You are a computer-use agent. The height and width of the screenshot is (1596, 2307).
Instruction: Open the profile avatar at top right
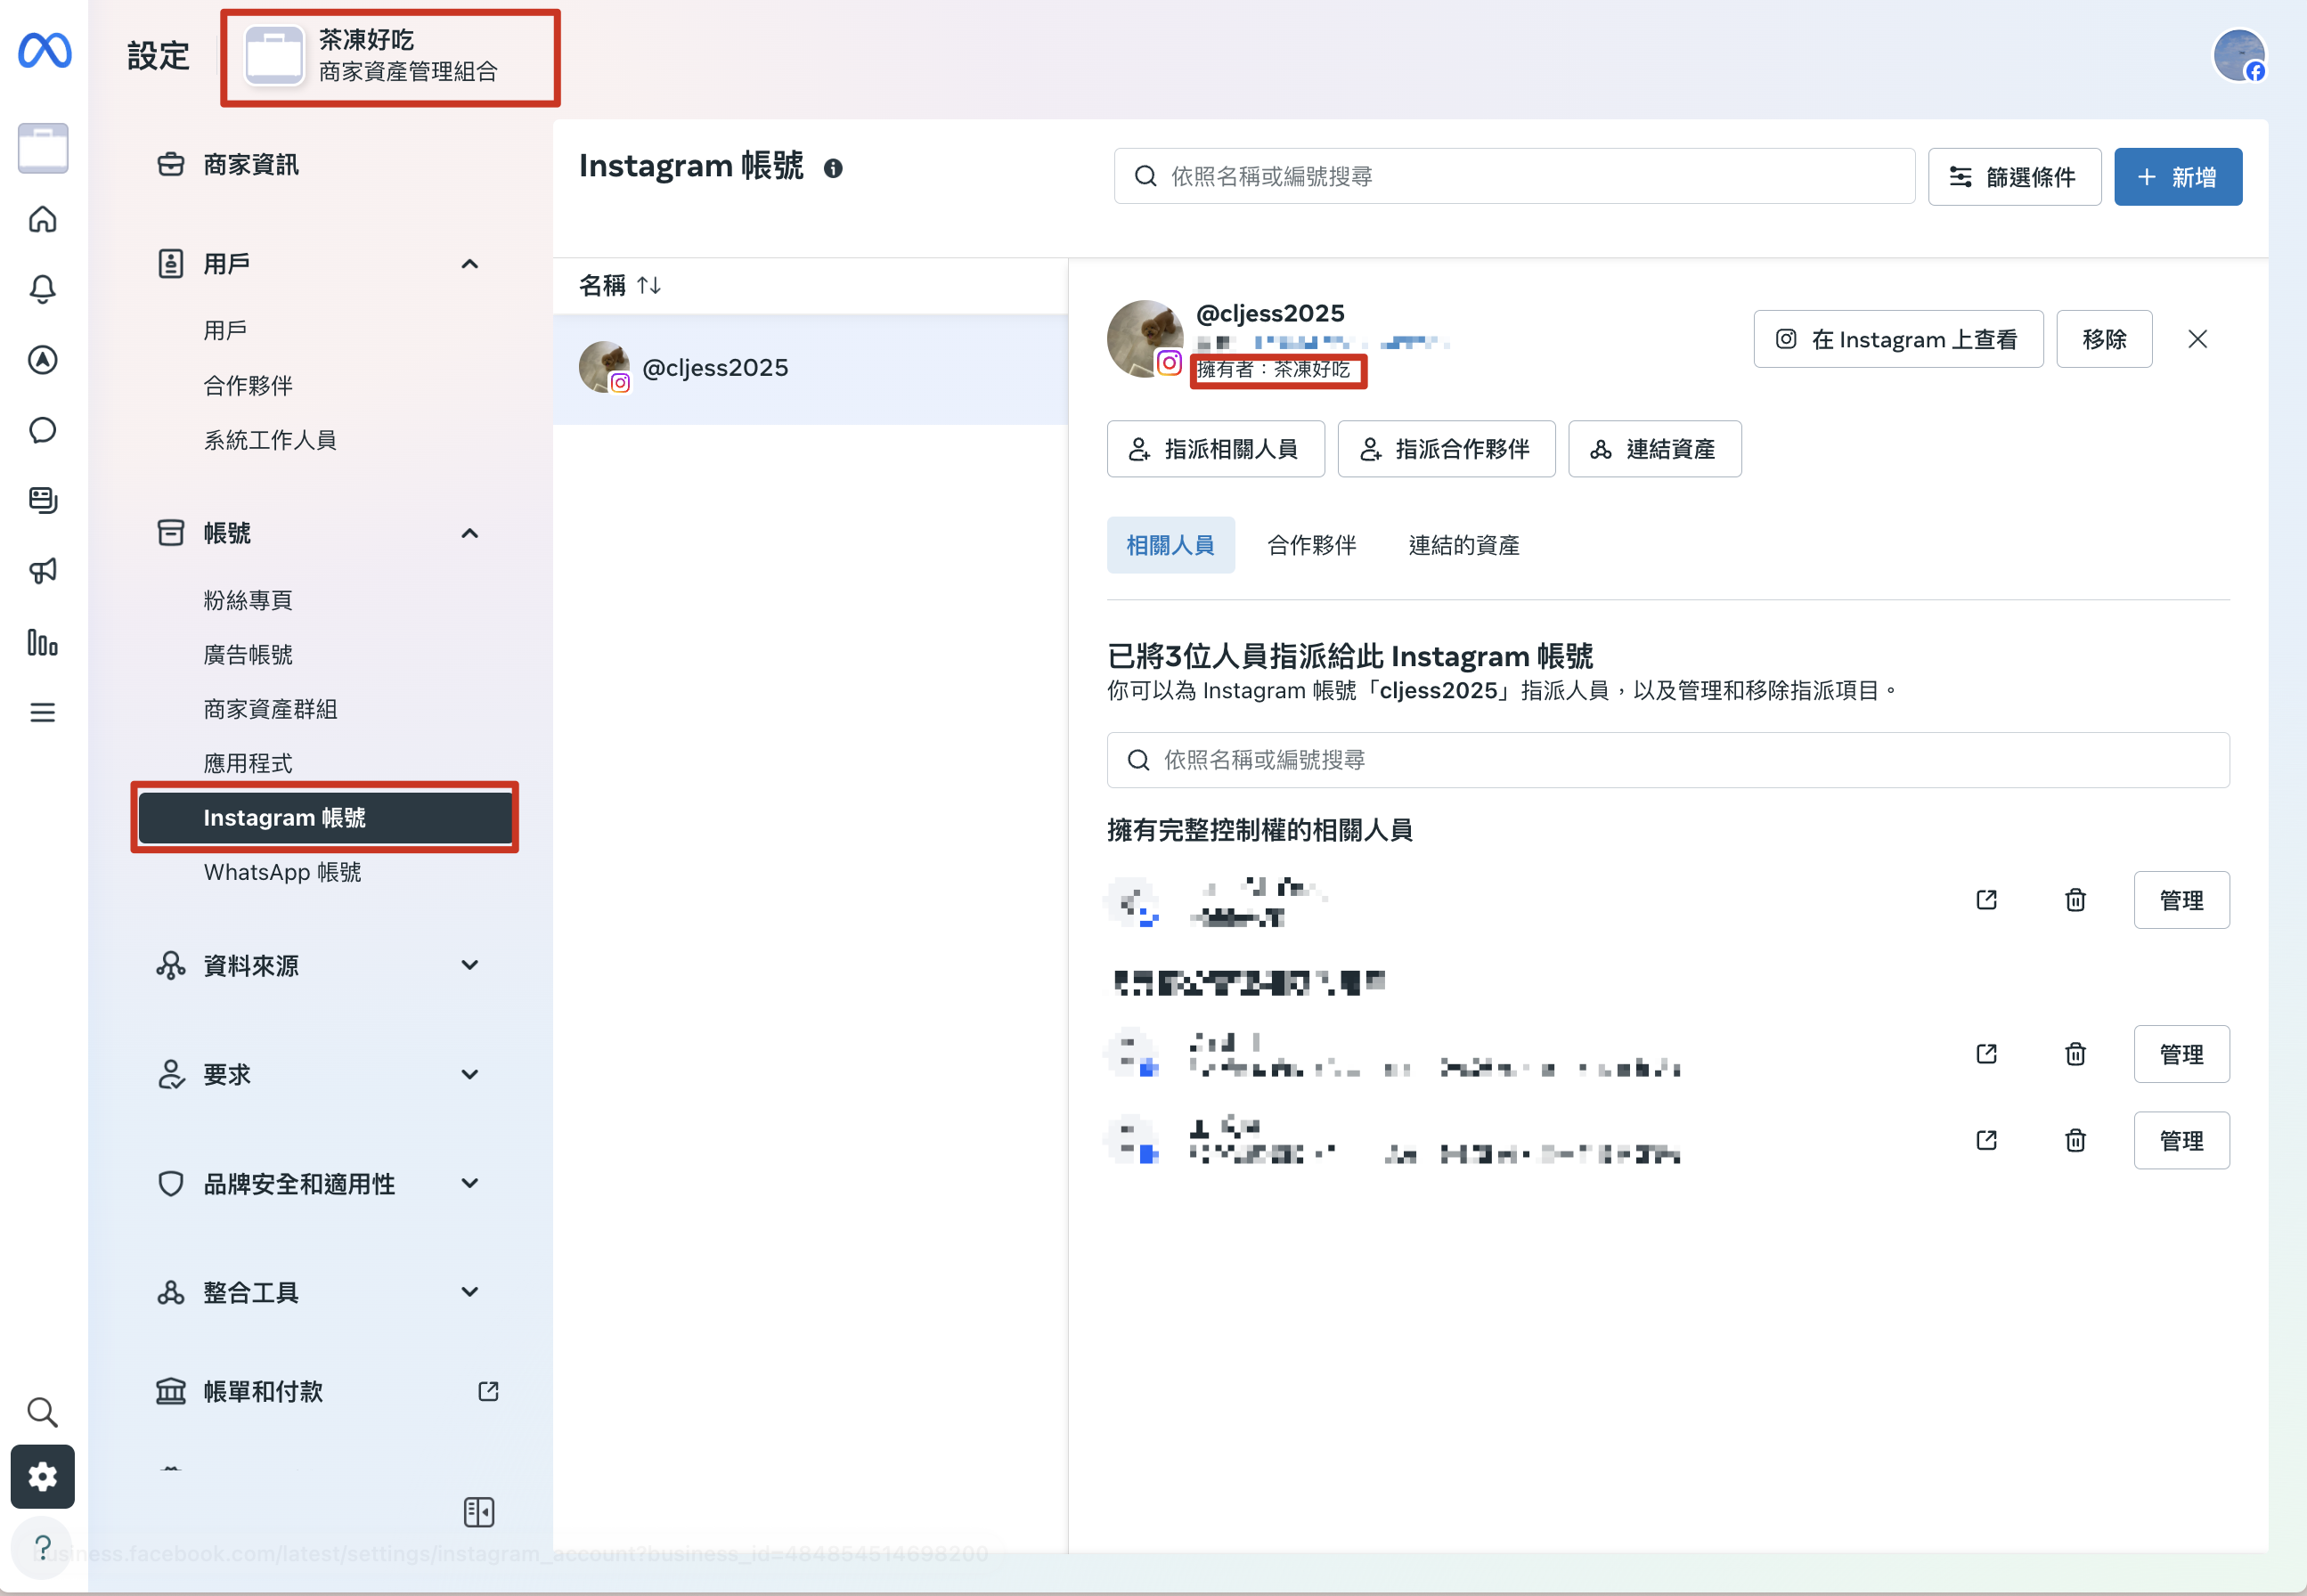[x=2239, y=55]
